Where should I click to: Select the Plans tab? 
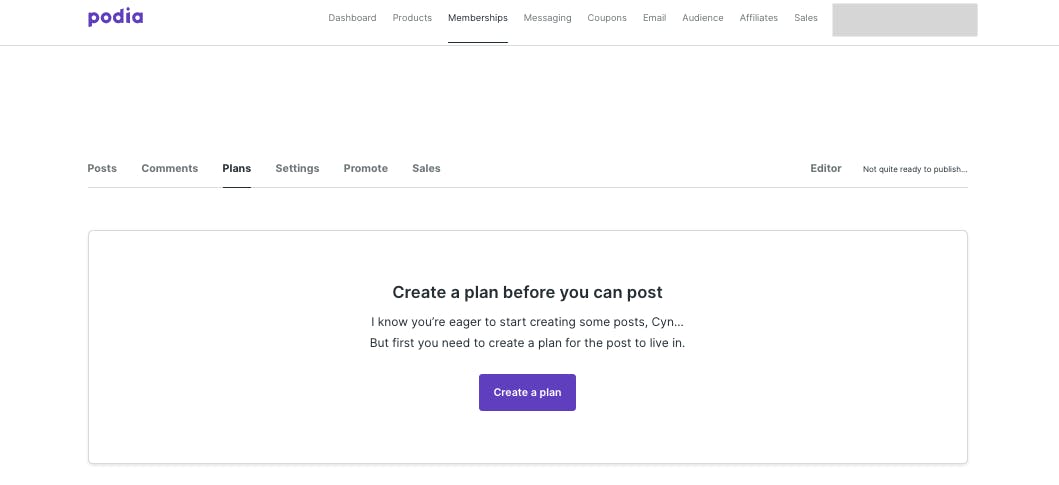pyautogui.click(x=236, y=168)
